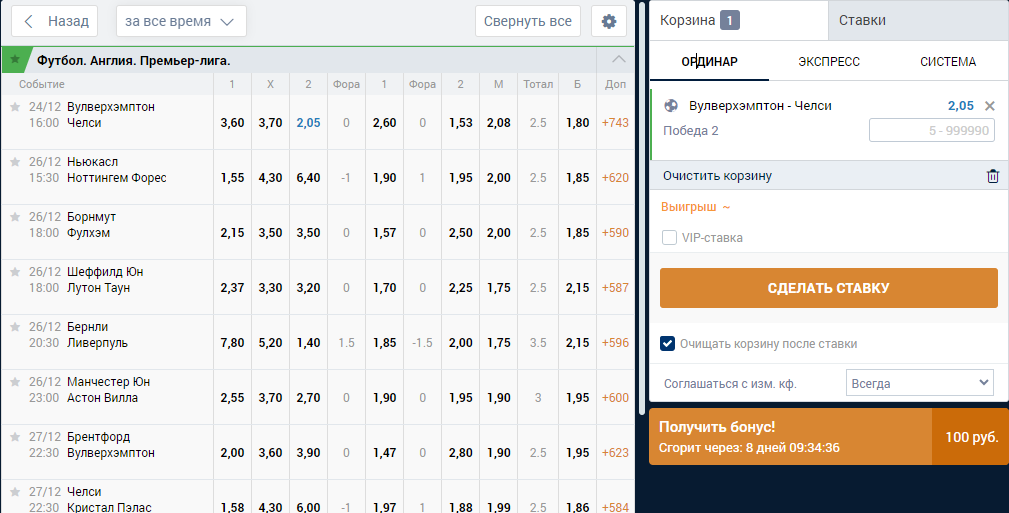
Task: Open +743 extra markets for Вулверхэмптон - Челси
Action: pyautogui.click(x=615, y=123)
